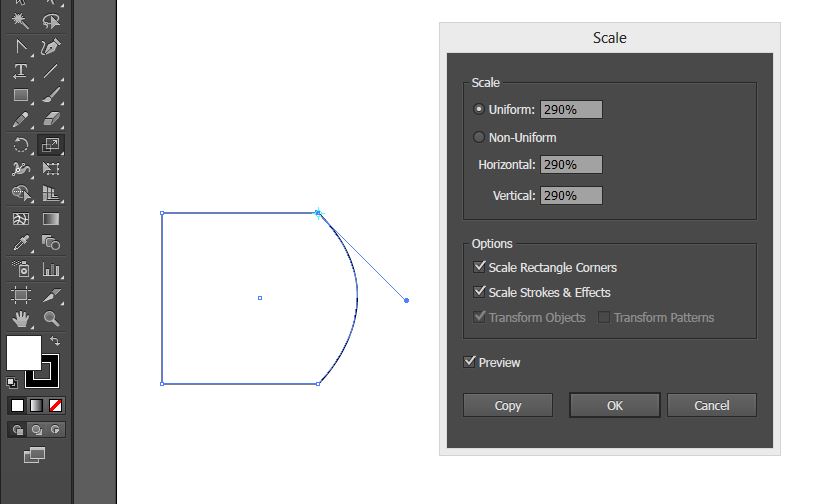
Task: Click the Horizontal percentage field
Action: pyautogui.click(x=571, y=164)
